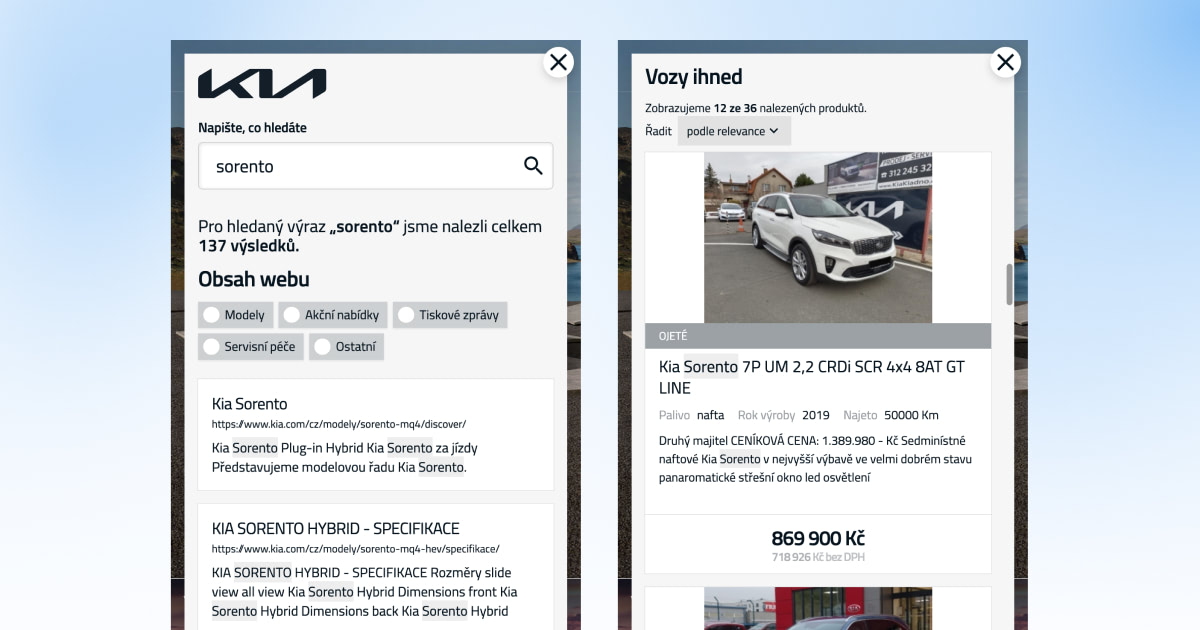
Task: Click the search field containing 'sorento'
Action: point(375,166)
